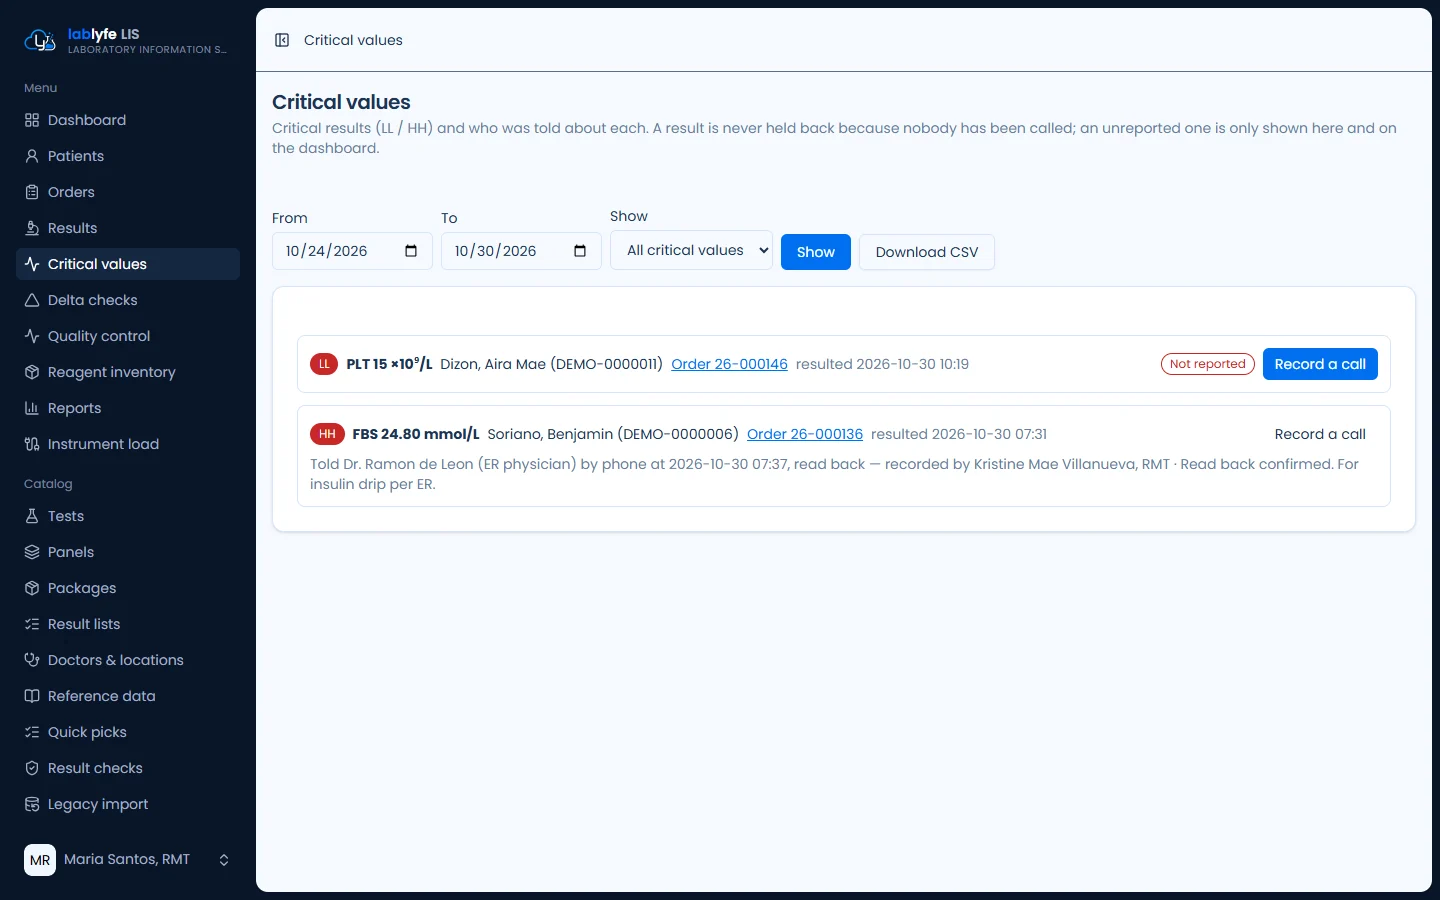
Task: Open the Dashboard menu item
Action: tap(128, 120)
